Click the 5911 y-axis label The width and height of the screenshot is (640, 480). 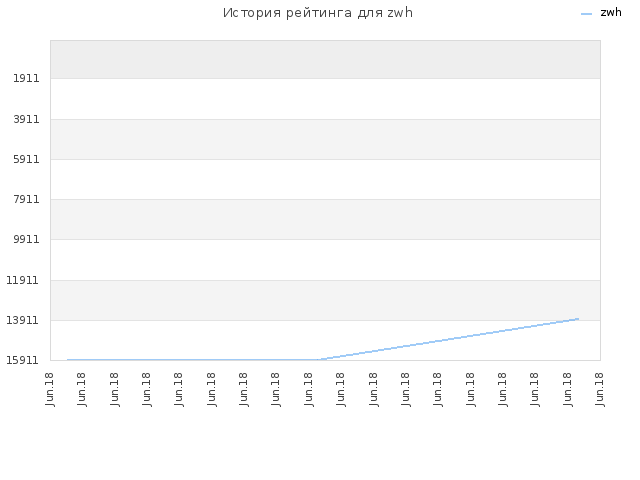pos(26,159)
